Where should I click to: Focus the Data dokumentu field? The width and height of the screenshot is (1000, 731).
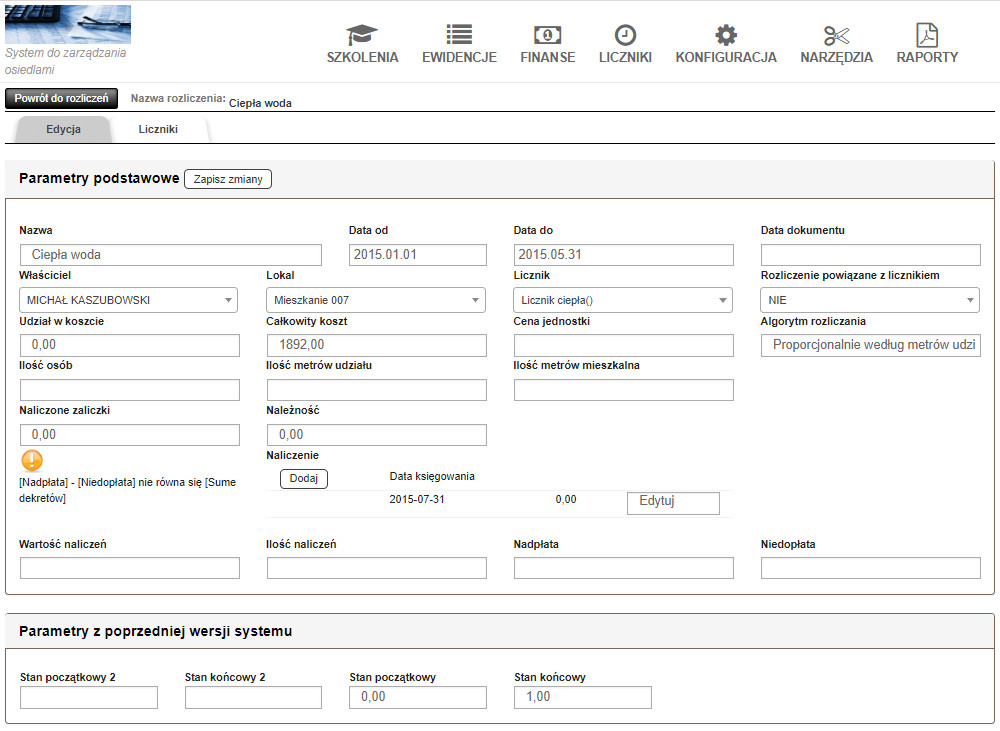871,255
